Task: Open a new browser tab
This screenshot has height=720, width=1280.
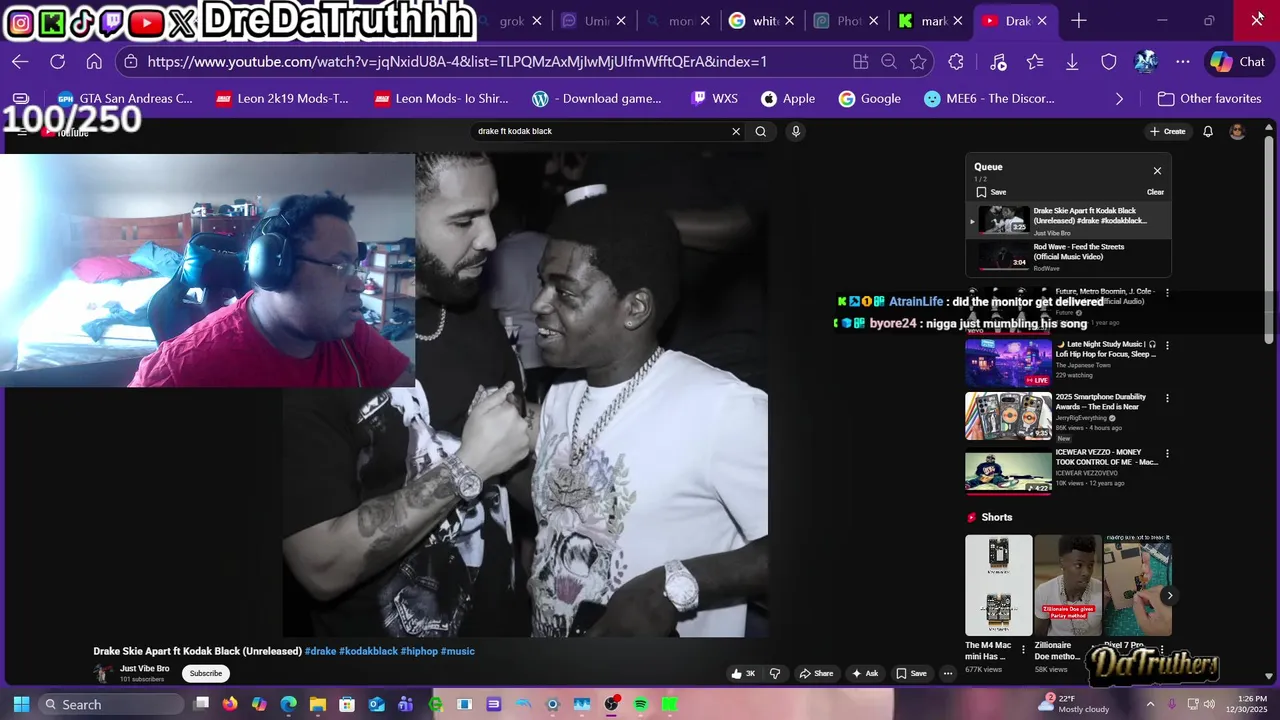Action: [x=1078, y=21]
